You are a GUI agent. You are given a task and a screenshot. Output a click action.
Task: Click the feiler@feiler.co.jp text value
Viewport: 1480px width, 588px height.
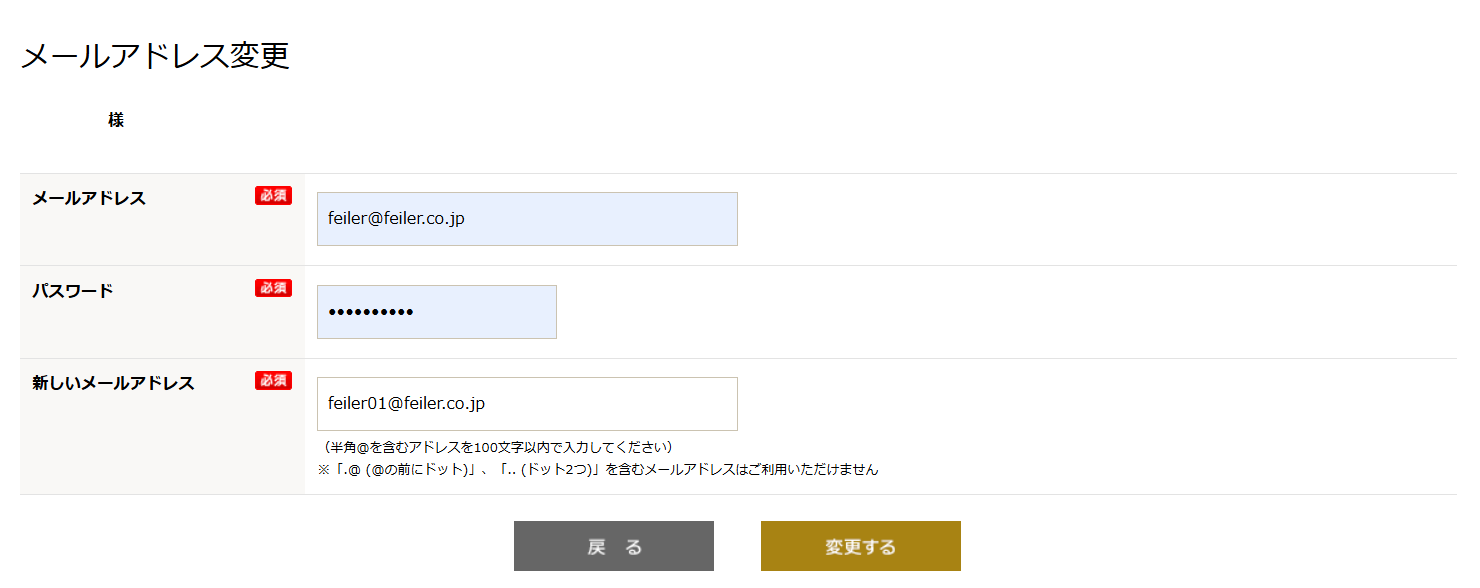tap(396, 219)
